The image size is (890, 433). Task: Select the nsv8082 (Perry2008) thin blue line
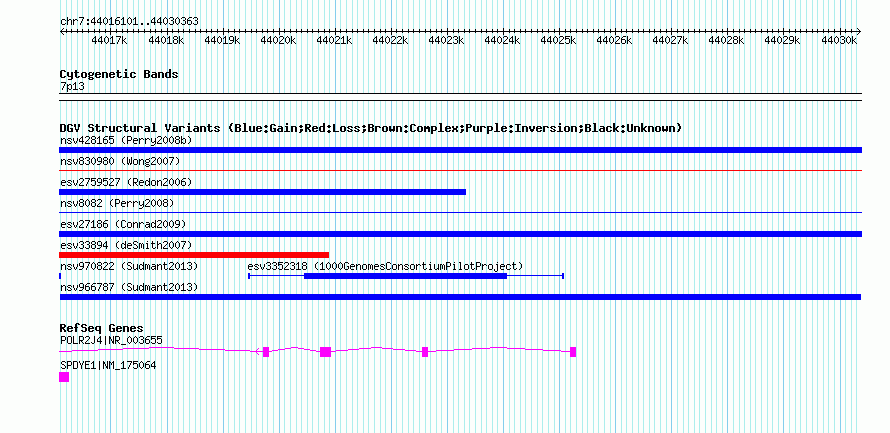coord(460,212)
